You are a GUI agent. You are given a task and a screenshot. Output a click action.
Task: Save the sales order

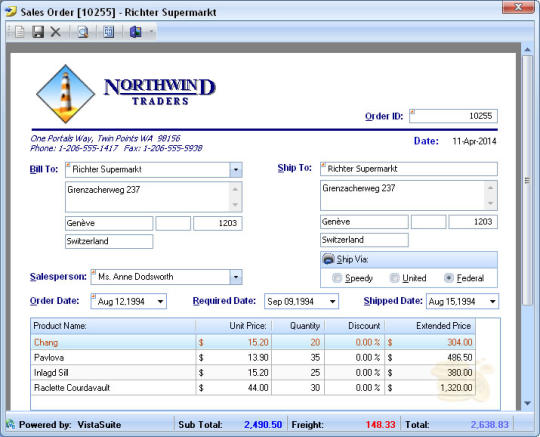[38, 32]
